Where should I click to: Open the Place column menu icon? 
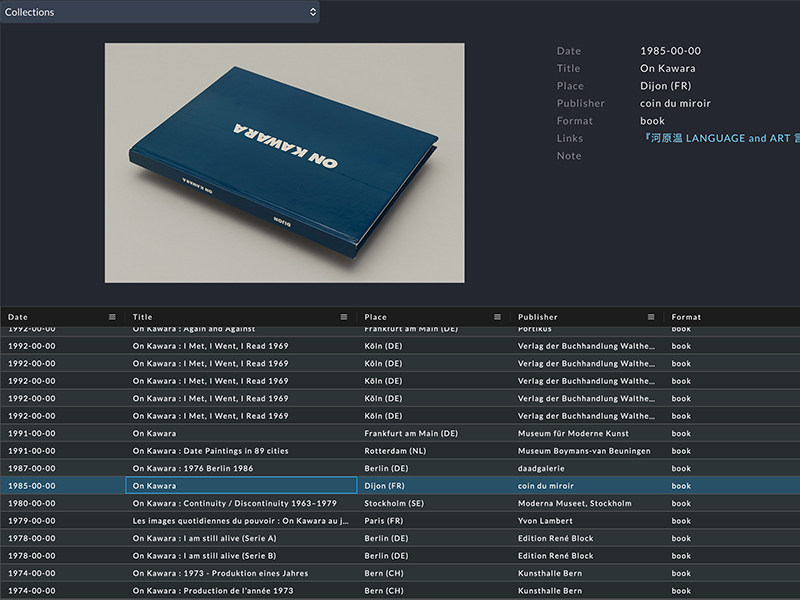tap(497, 317)
